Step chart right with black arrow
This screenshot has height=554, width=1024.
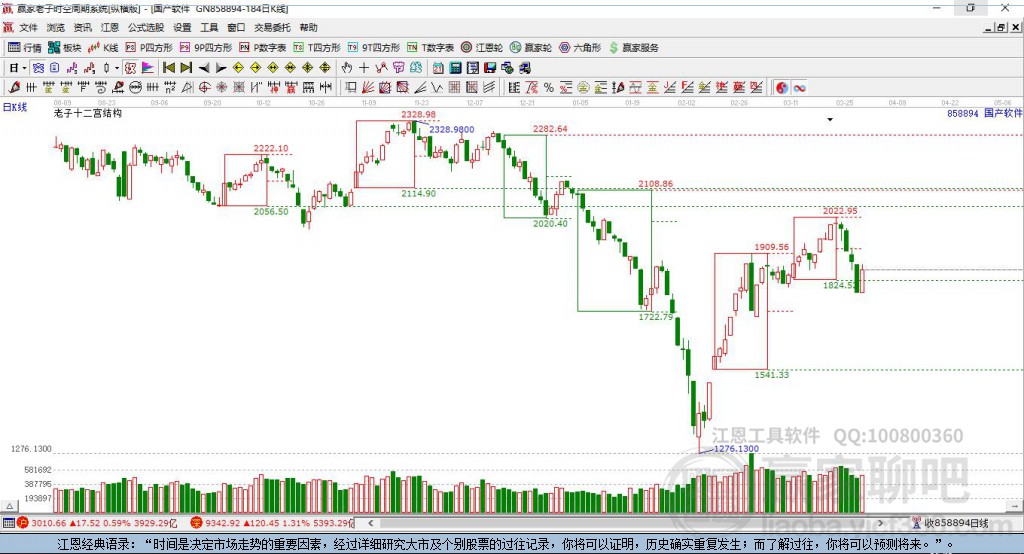pos(221,68)
